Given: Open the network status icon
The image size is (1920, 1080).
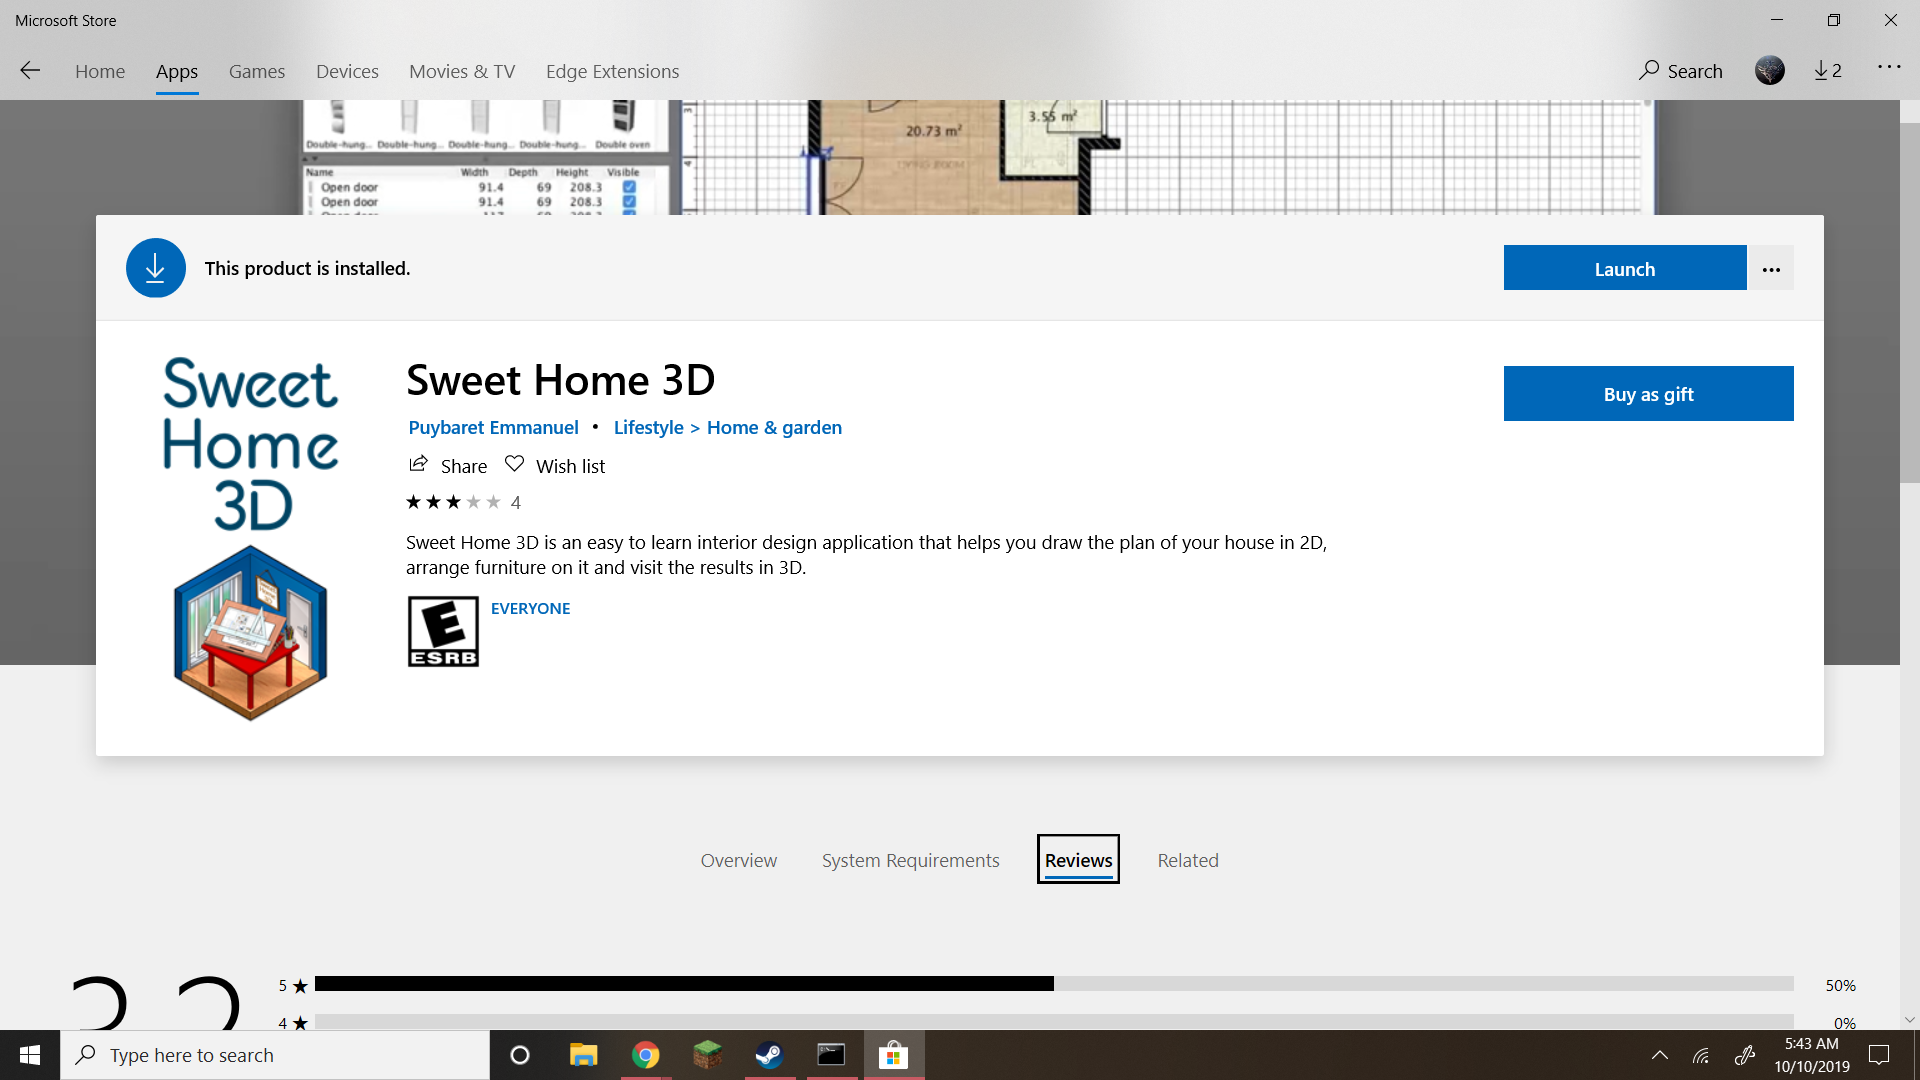Looking at the screenshot, I should click(1701, 1055).
